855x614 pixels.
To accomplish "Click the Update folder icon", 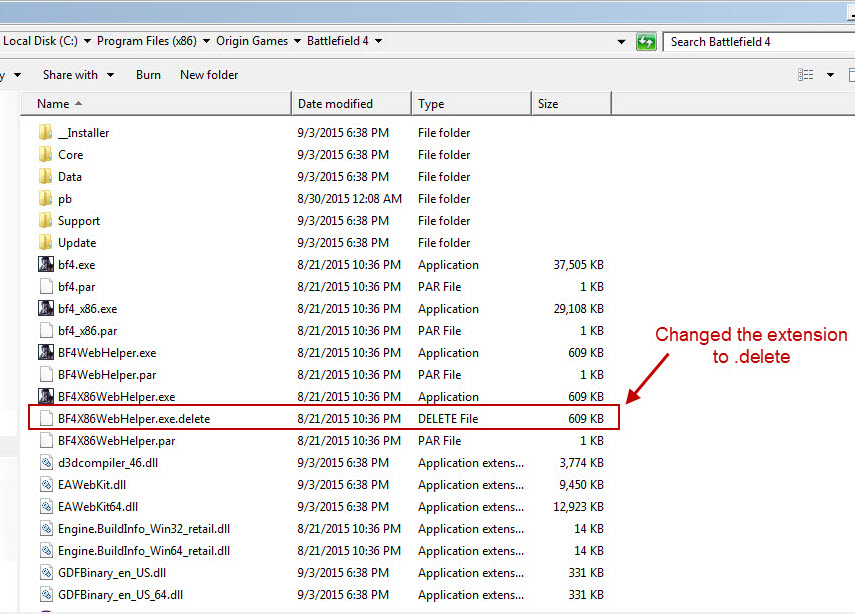I will 46,243.
